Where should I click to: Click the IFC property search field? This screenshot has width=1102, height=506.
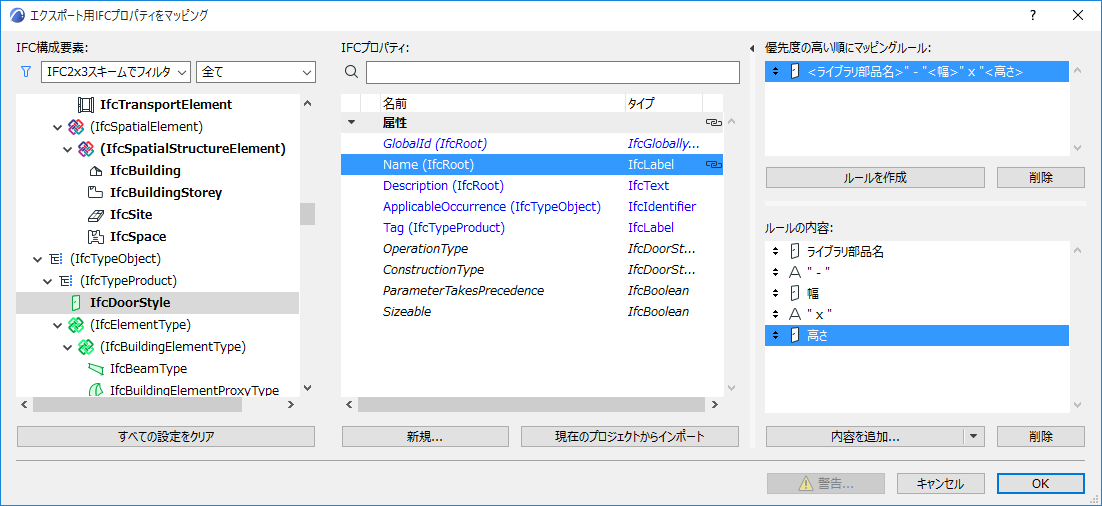pos(552,72)
